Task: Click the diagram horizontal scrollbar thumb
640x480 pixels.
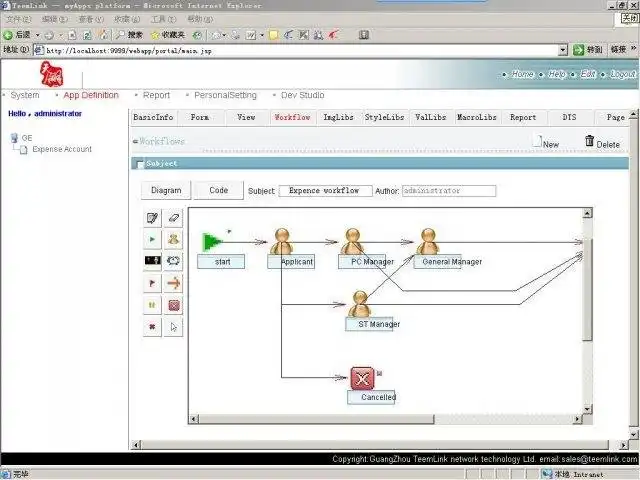Action: [x=317, y=419]
